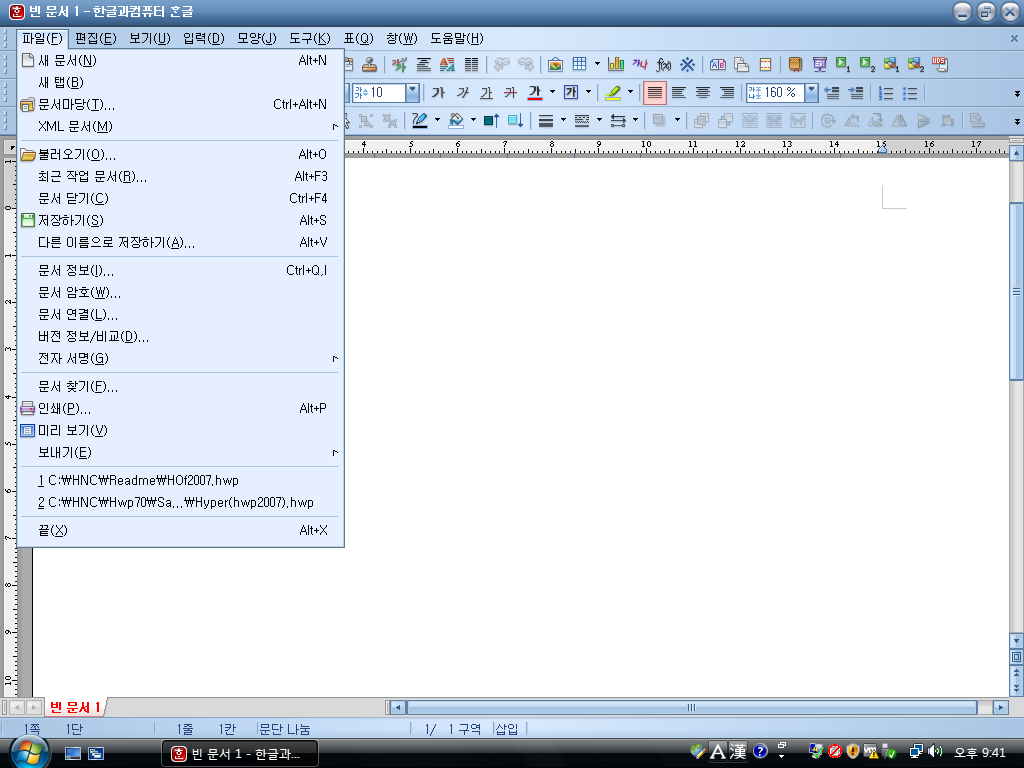Click the decrease indent icon
The height and width of the screenshot is (768, 1024).
pyautogui.click(x=831, y=93)
